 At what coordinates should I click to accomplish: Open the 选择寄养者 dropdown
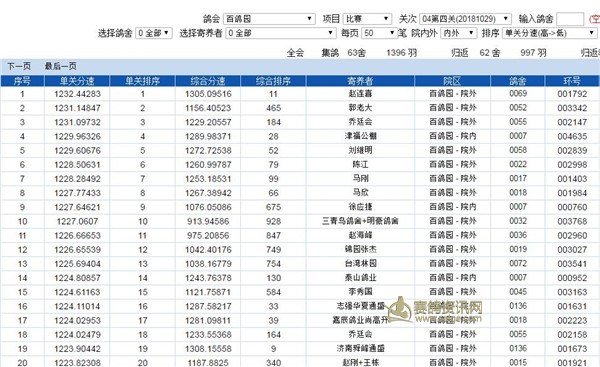(x=281, y=33)
